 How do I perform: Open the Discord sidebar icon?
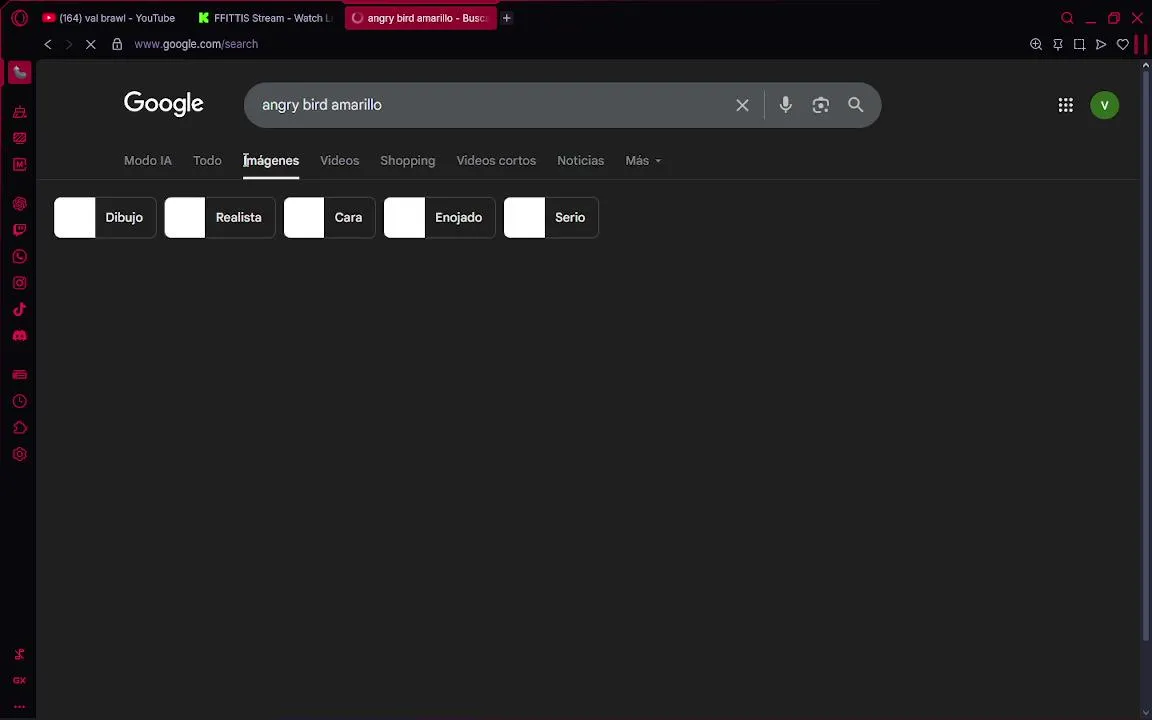click(x=20, y=336)
